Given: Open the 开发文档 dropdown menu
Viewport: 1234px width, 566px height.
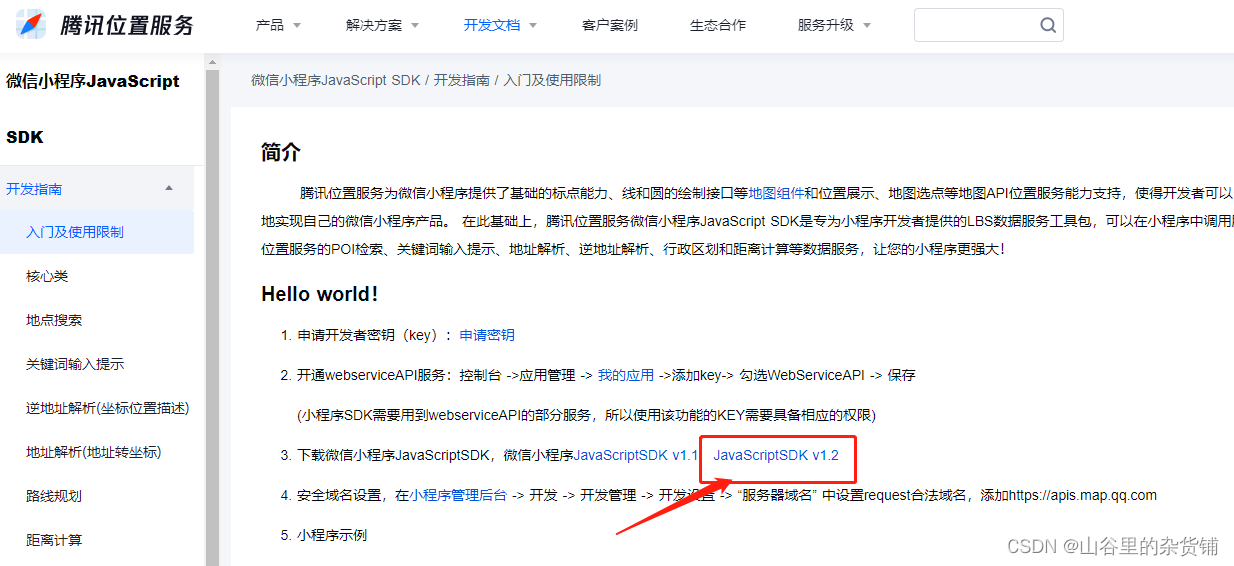Looking at the screenshot, I should [x=500, y=25].
